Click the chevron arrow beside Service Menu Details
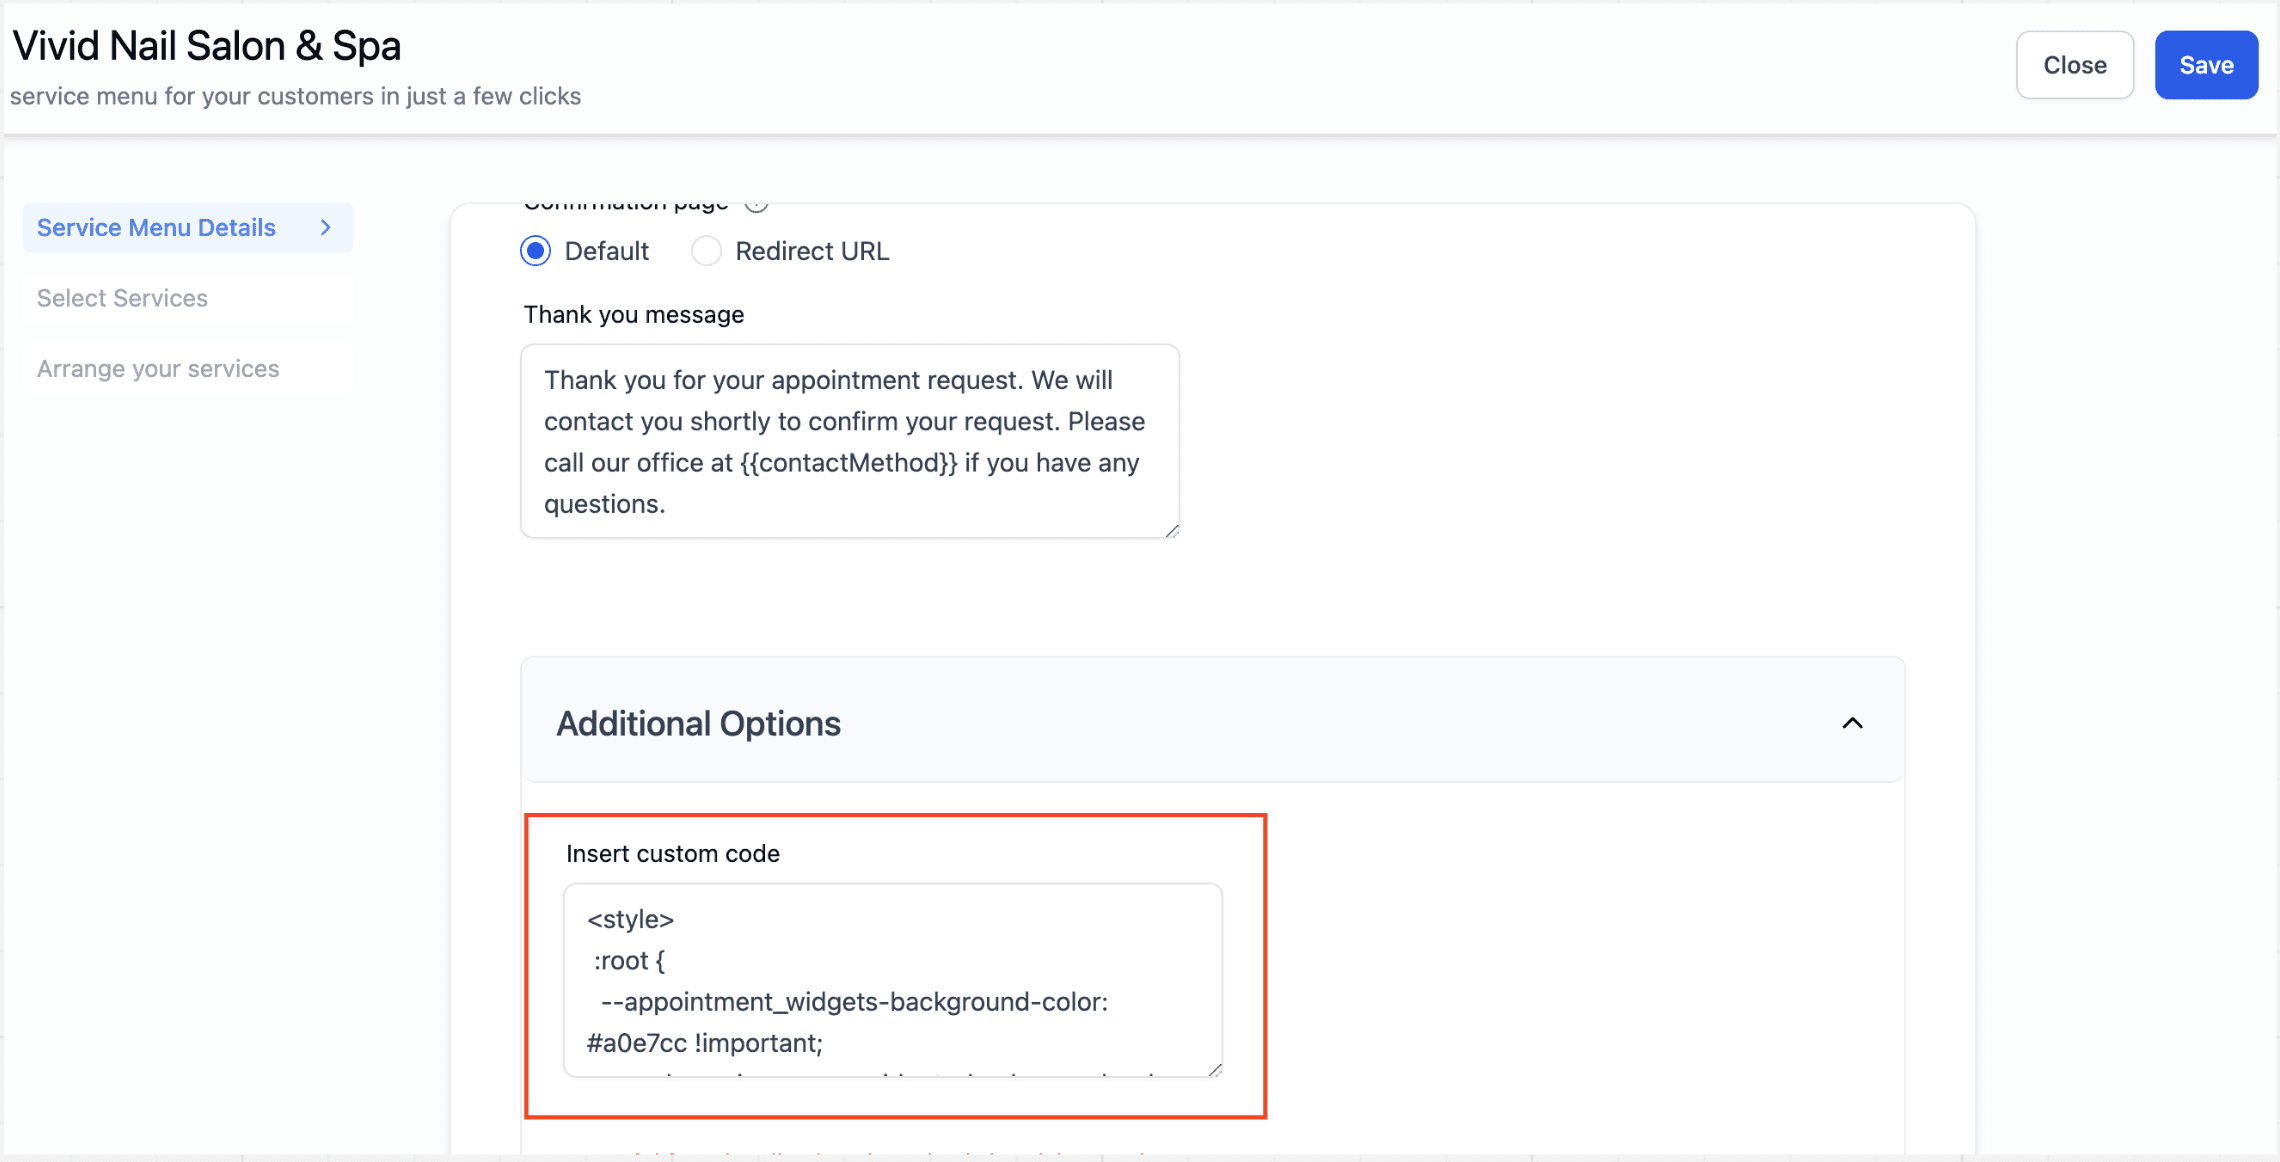2280x1162 pixels. point(326,228)
